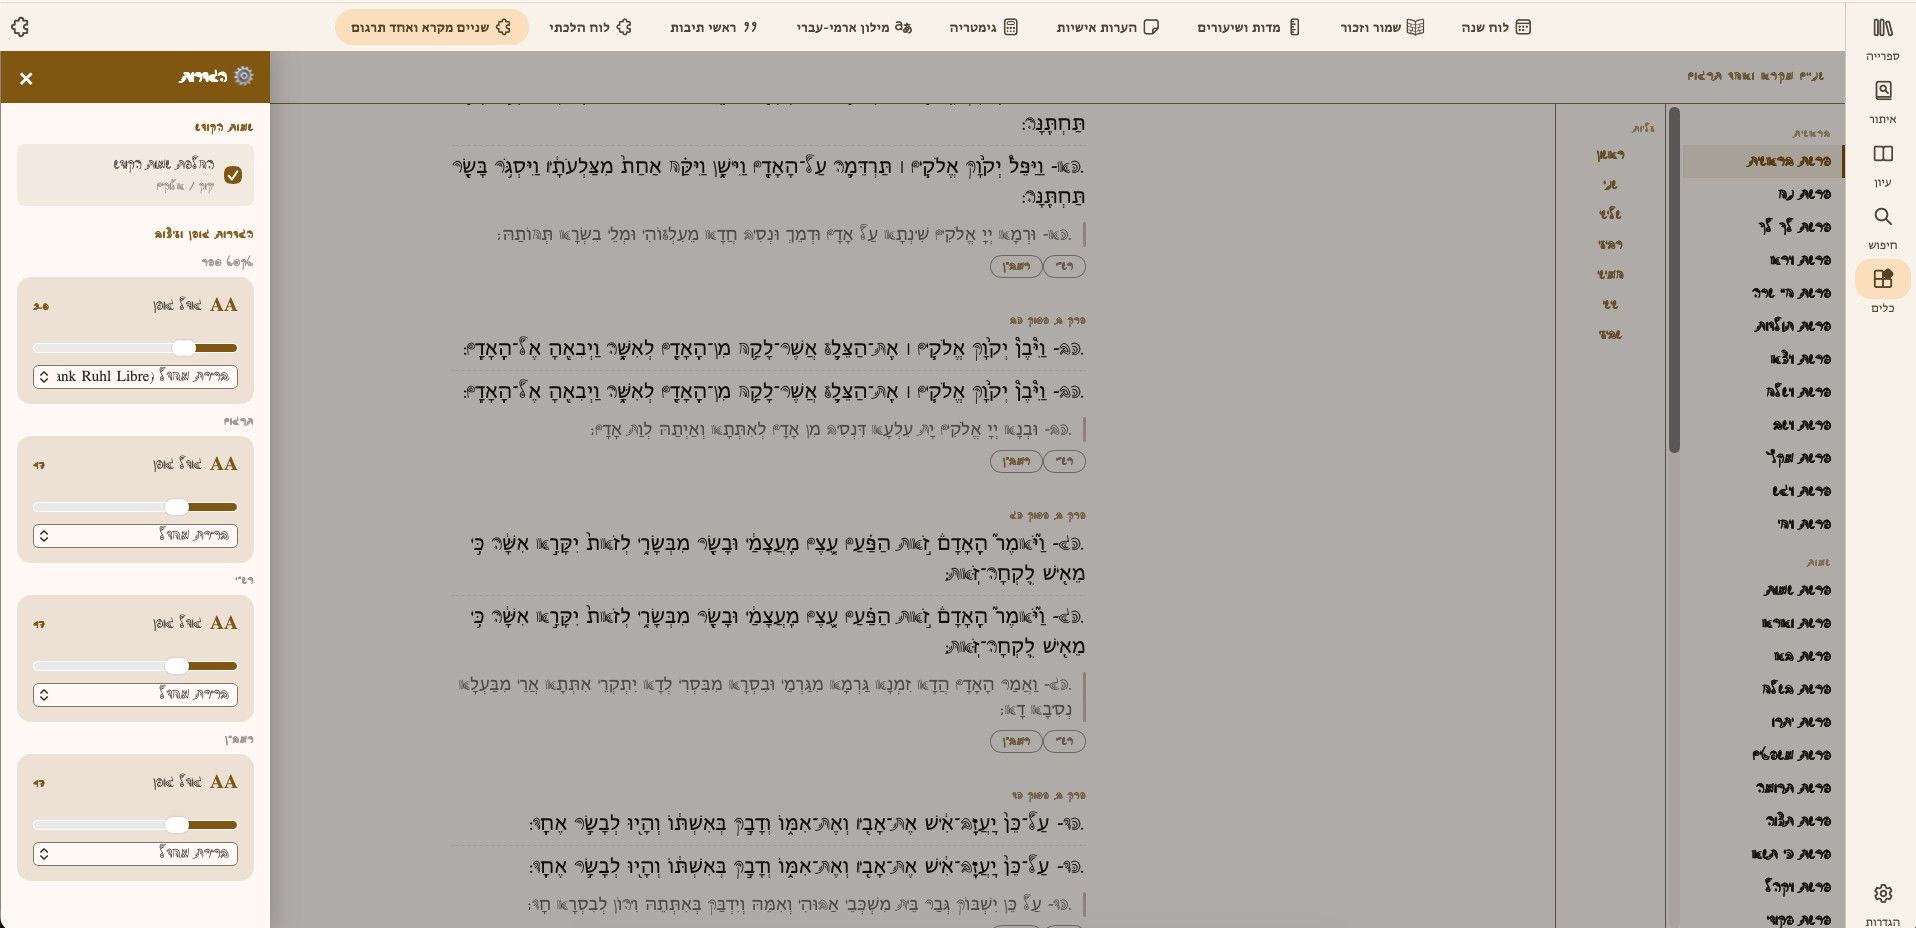Open הגדרות settings at the sidebar bottom
Viewport: 1916px width, 928px height.
(1882, 904)
